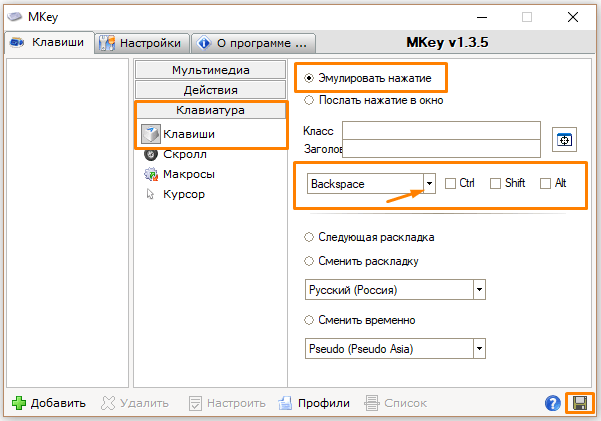Image resolution: width=601 pixels, height=421 pixels.
Task: Select Сменить раскладку radio button
Action: point(309,261)
